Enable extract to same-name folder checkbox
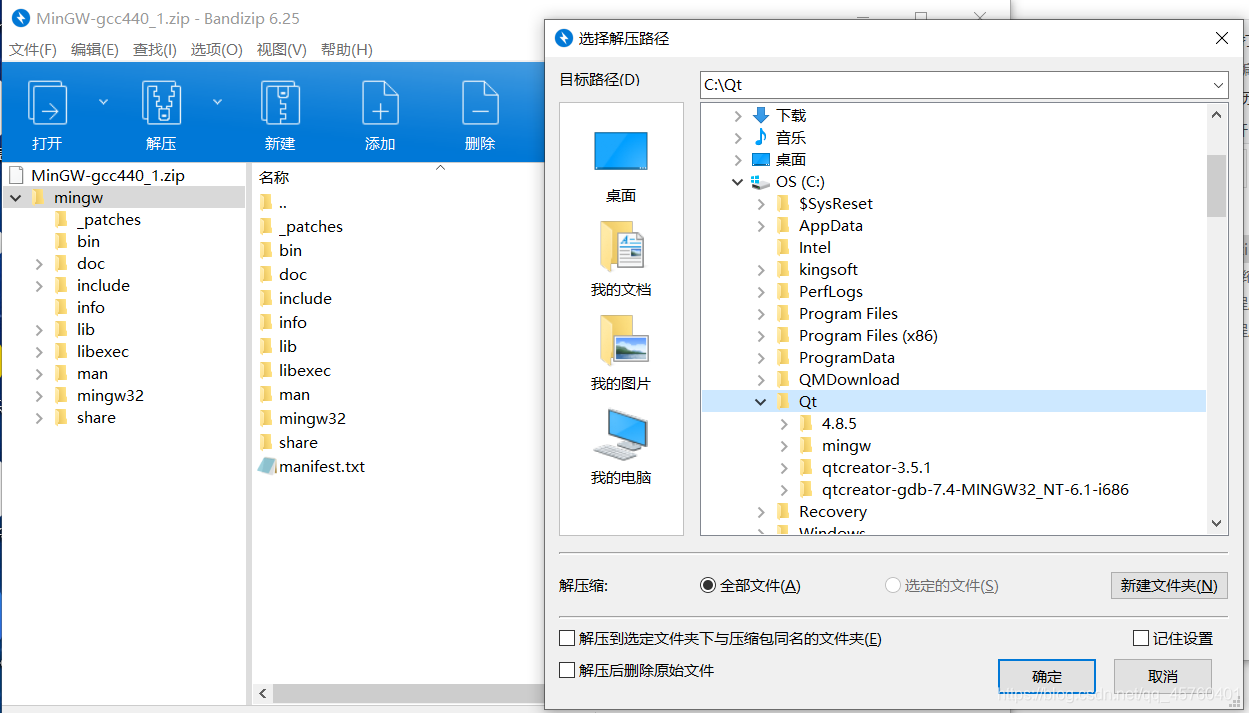The width and height of the screenshot is (1249, 713). coord(567,639)
